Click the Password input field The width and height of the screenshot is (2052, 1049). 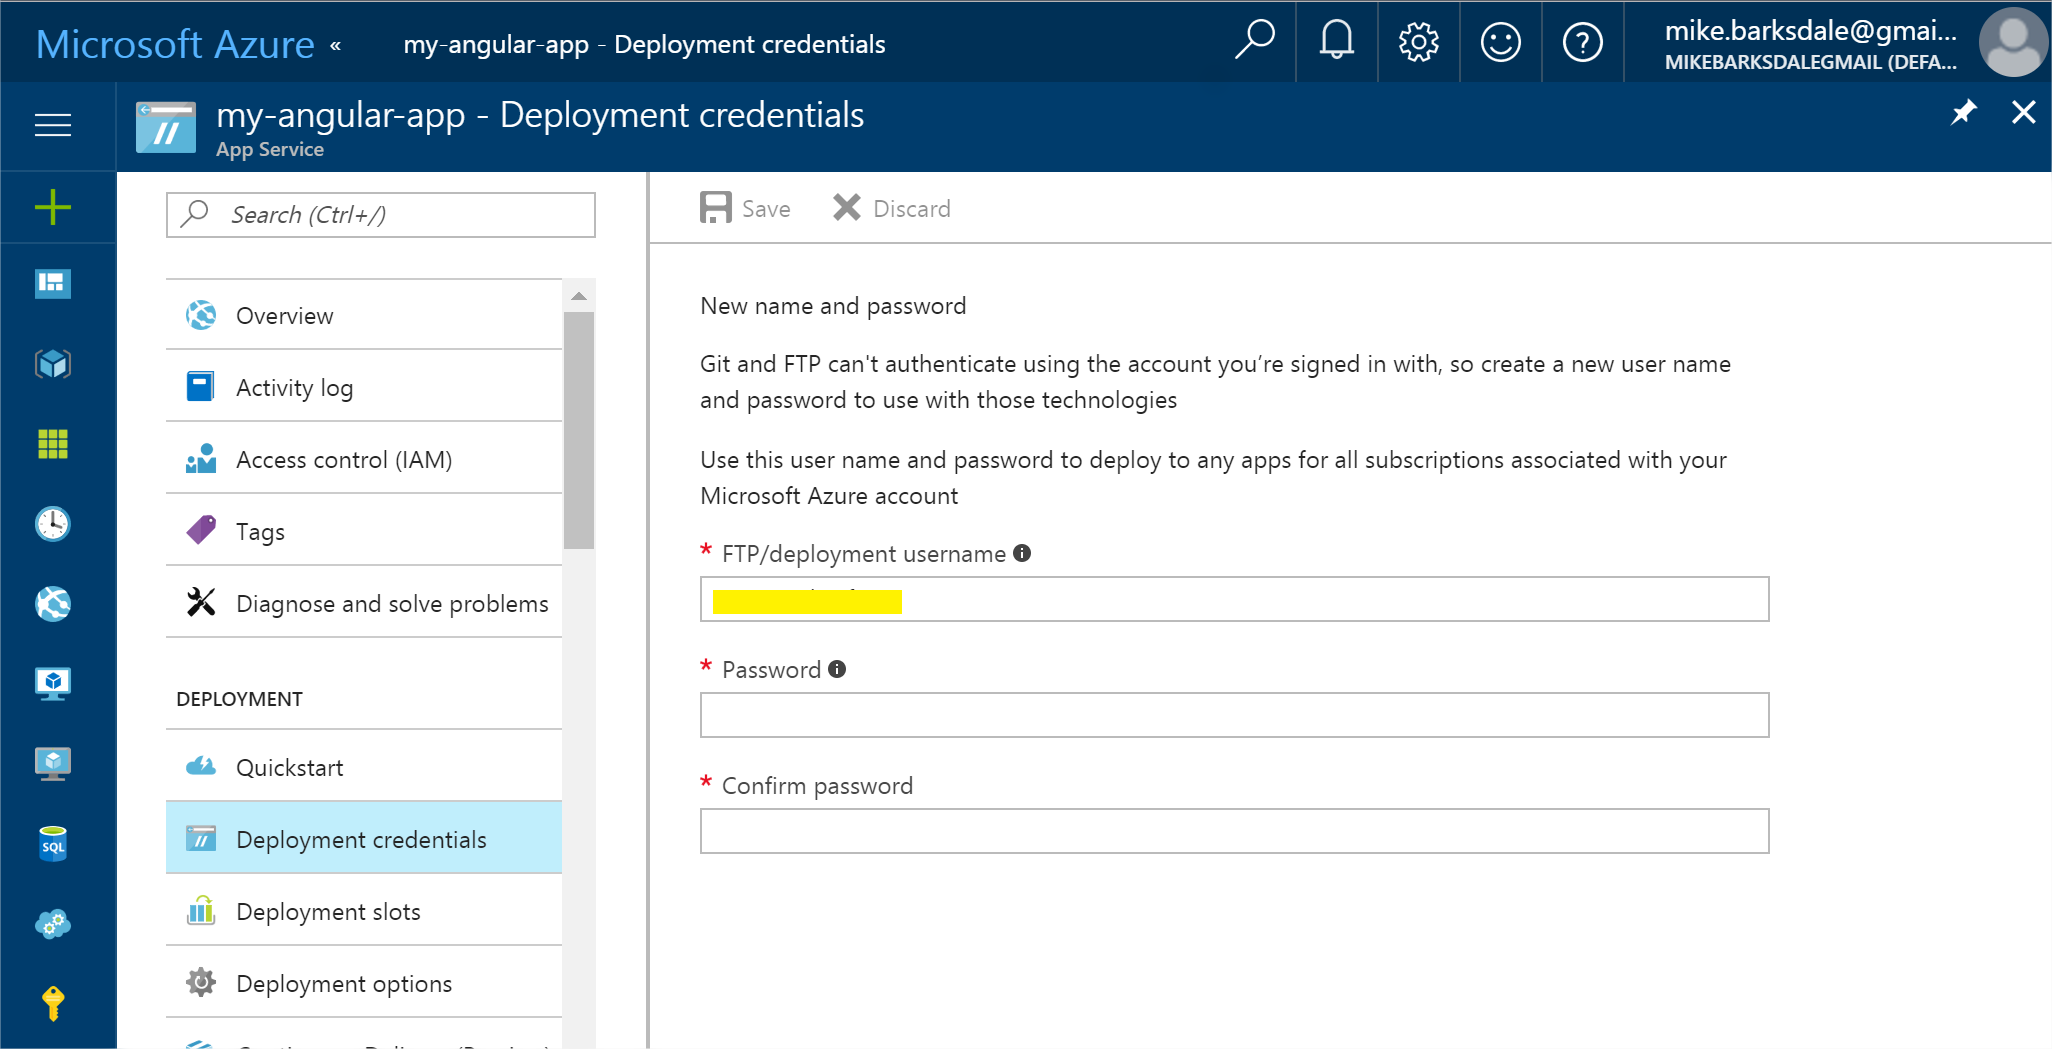1234,714
